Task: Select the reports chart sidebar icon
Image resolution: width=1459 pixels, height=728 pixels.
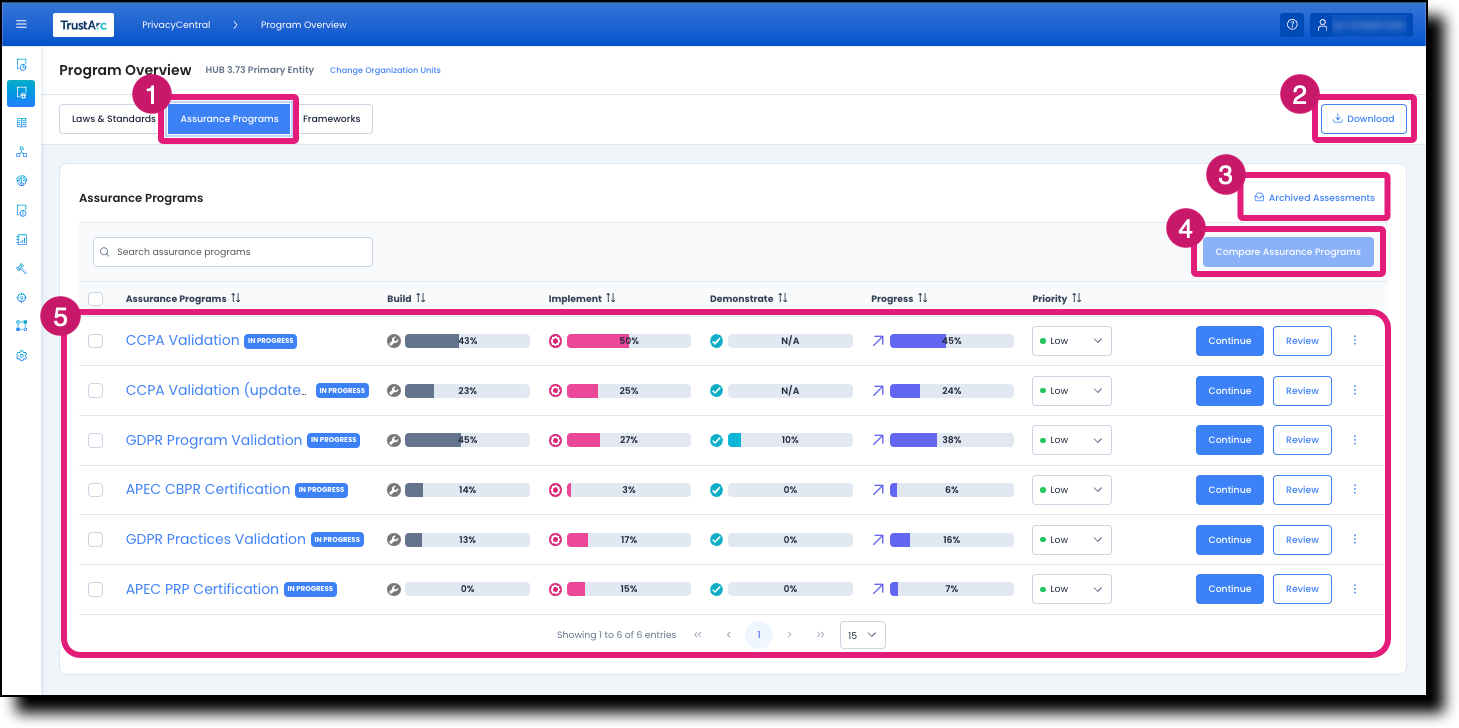Action: (21, 239)
